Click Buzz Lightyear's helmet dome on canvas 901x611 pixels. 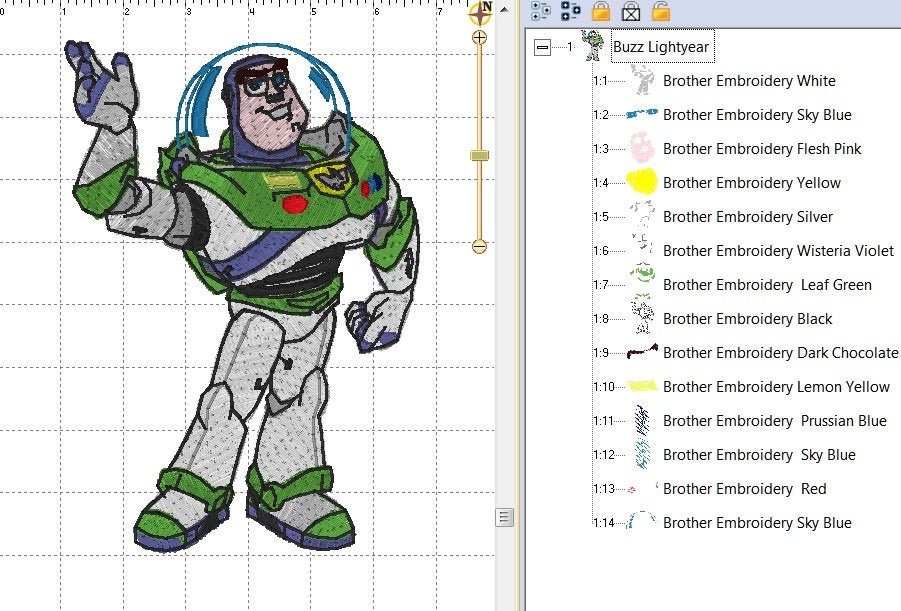(x=263, y=98)
